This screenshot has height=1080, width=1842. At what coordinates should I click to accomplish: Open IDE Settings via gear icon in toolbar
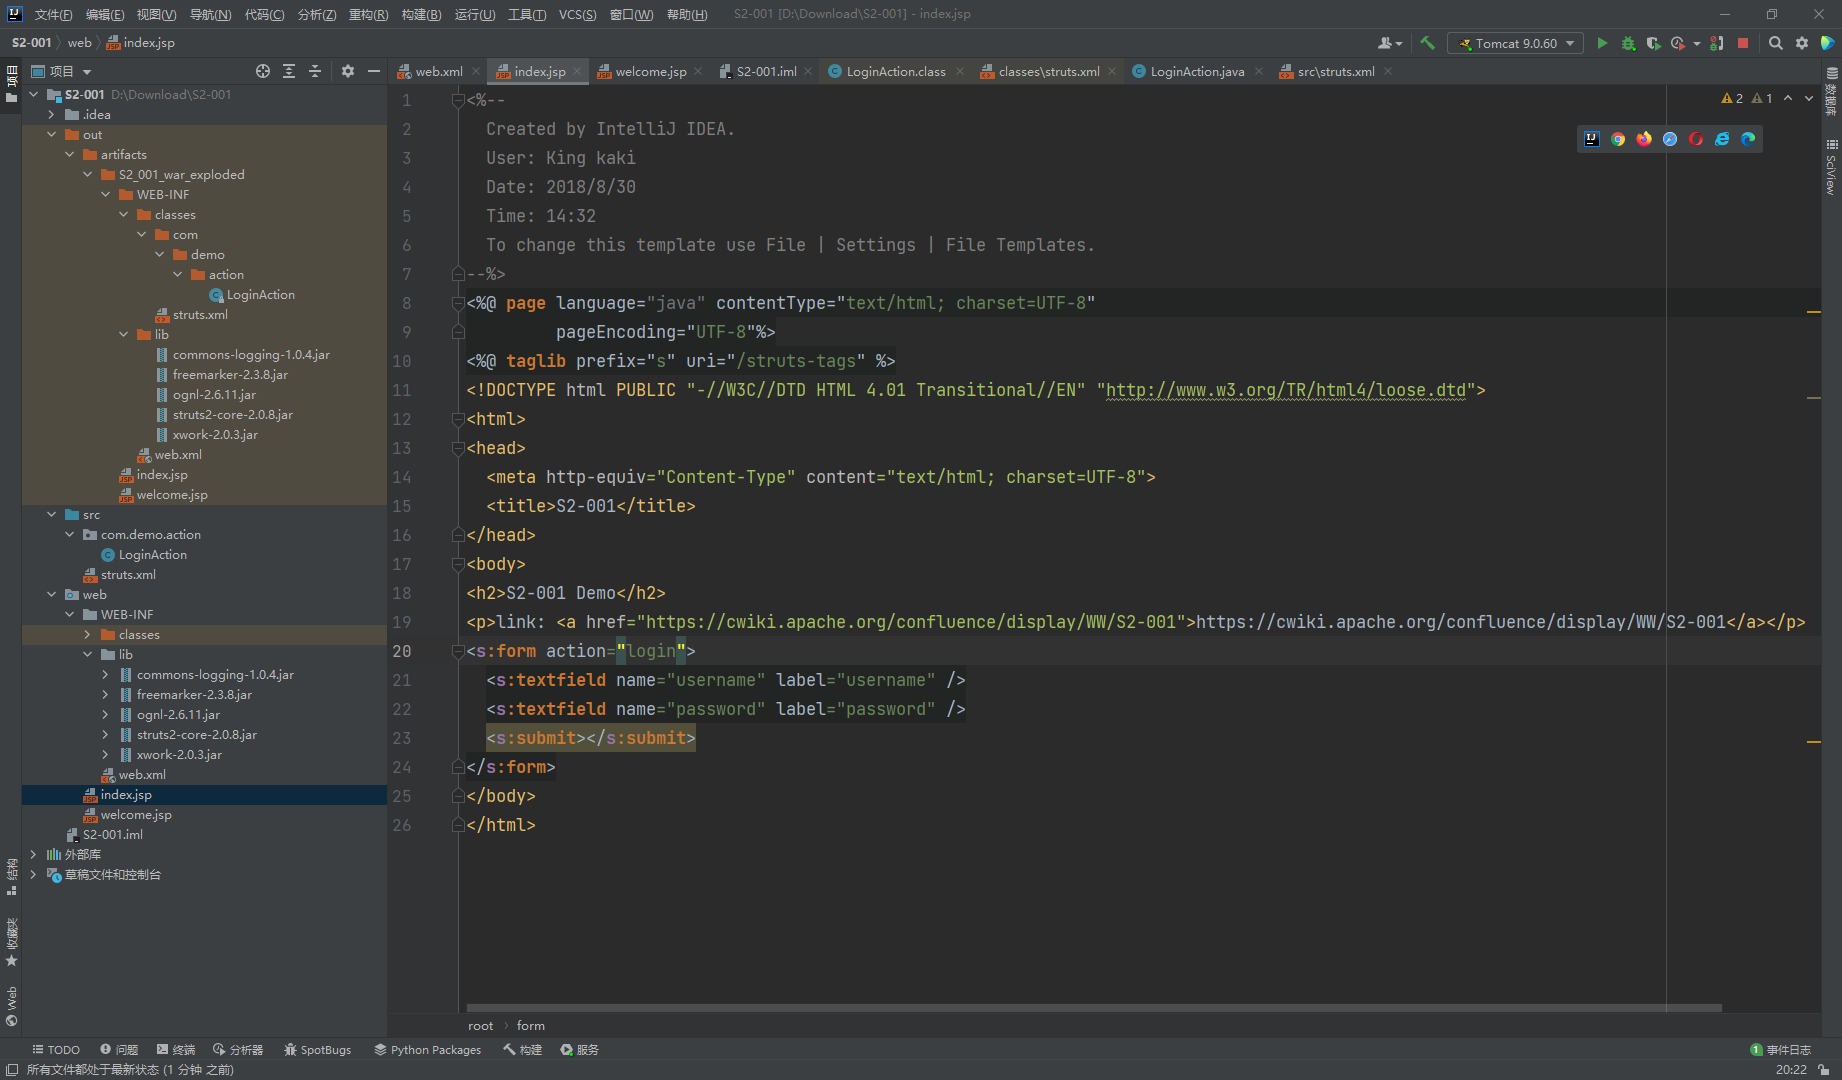(1802, 43)
